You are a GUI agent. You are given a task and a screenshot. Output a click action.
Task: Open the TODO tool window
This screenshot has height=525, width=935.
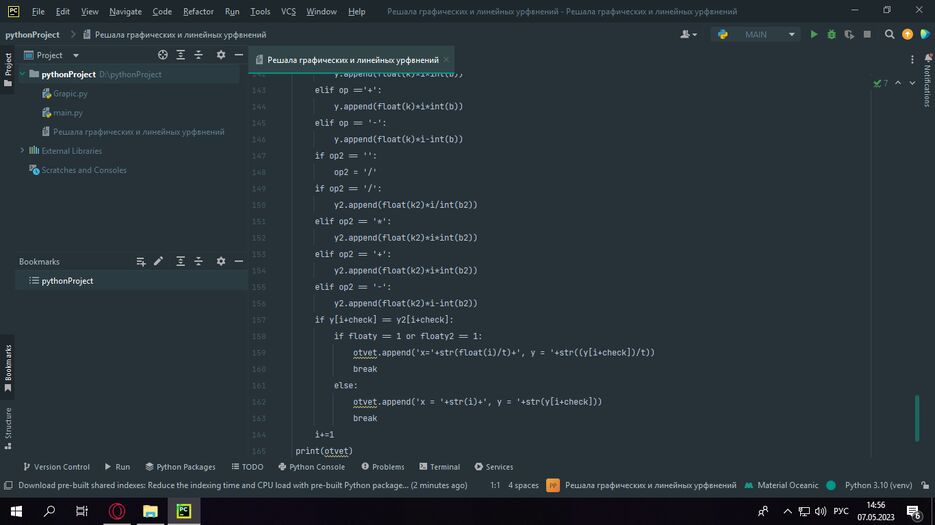point(247,467)
